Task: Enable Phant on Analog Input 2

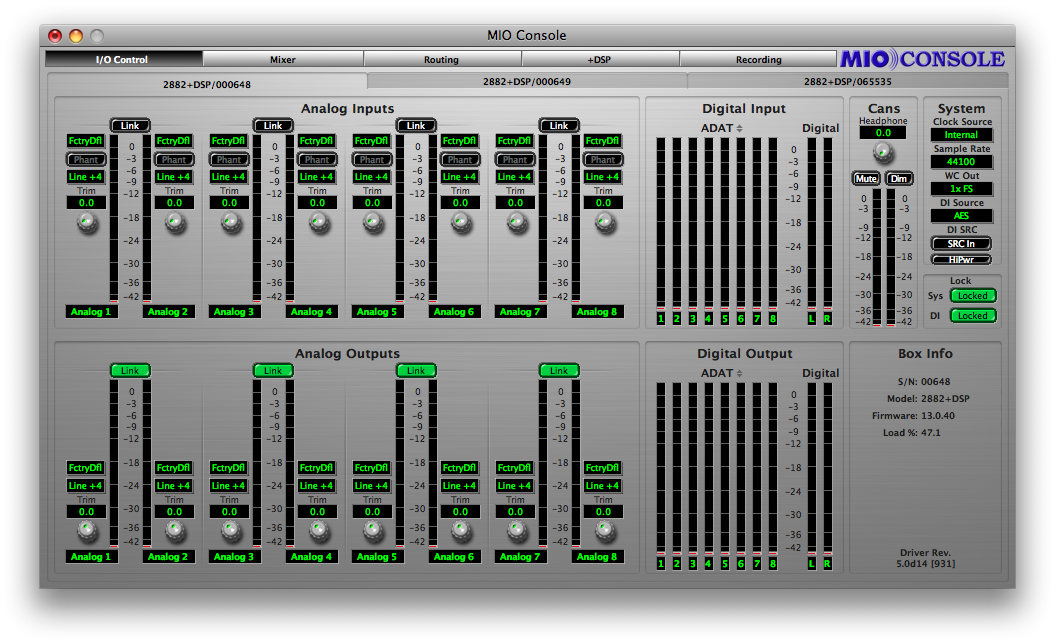Action: (174, 159)
